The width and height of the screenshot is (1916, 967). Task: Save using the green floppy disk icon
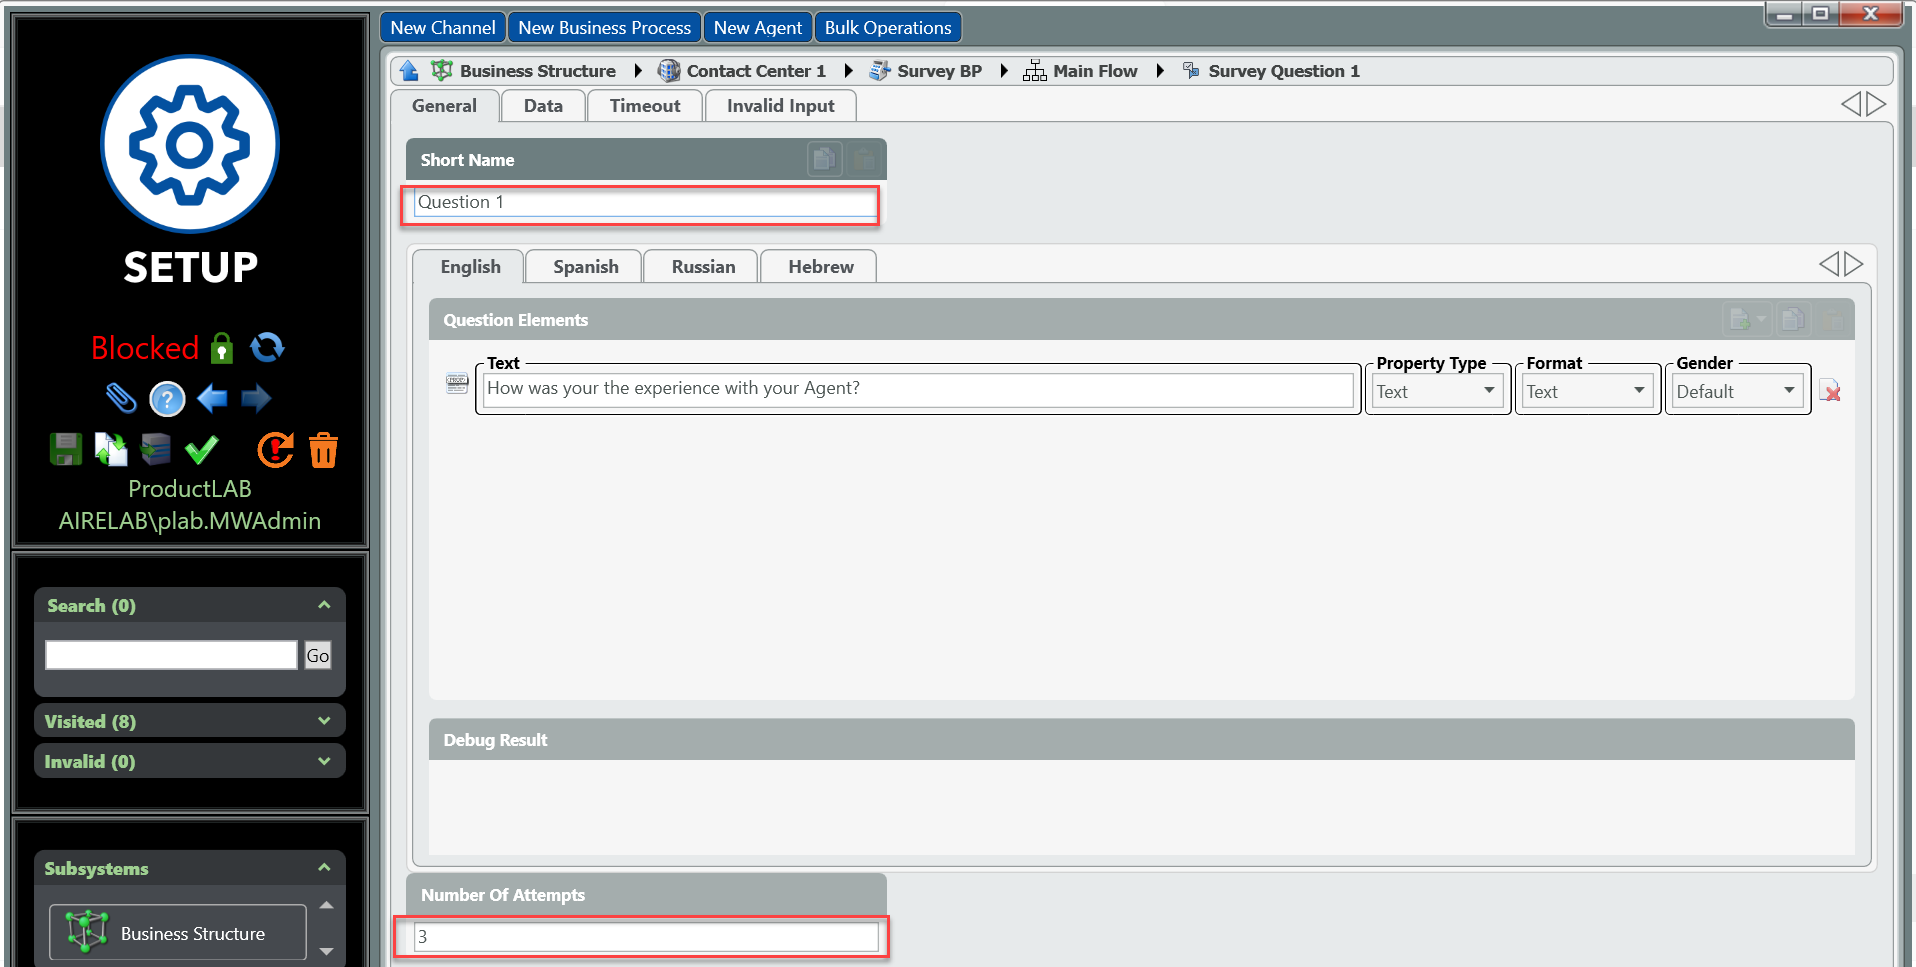[66, 450]
